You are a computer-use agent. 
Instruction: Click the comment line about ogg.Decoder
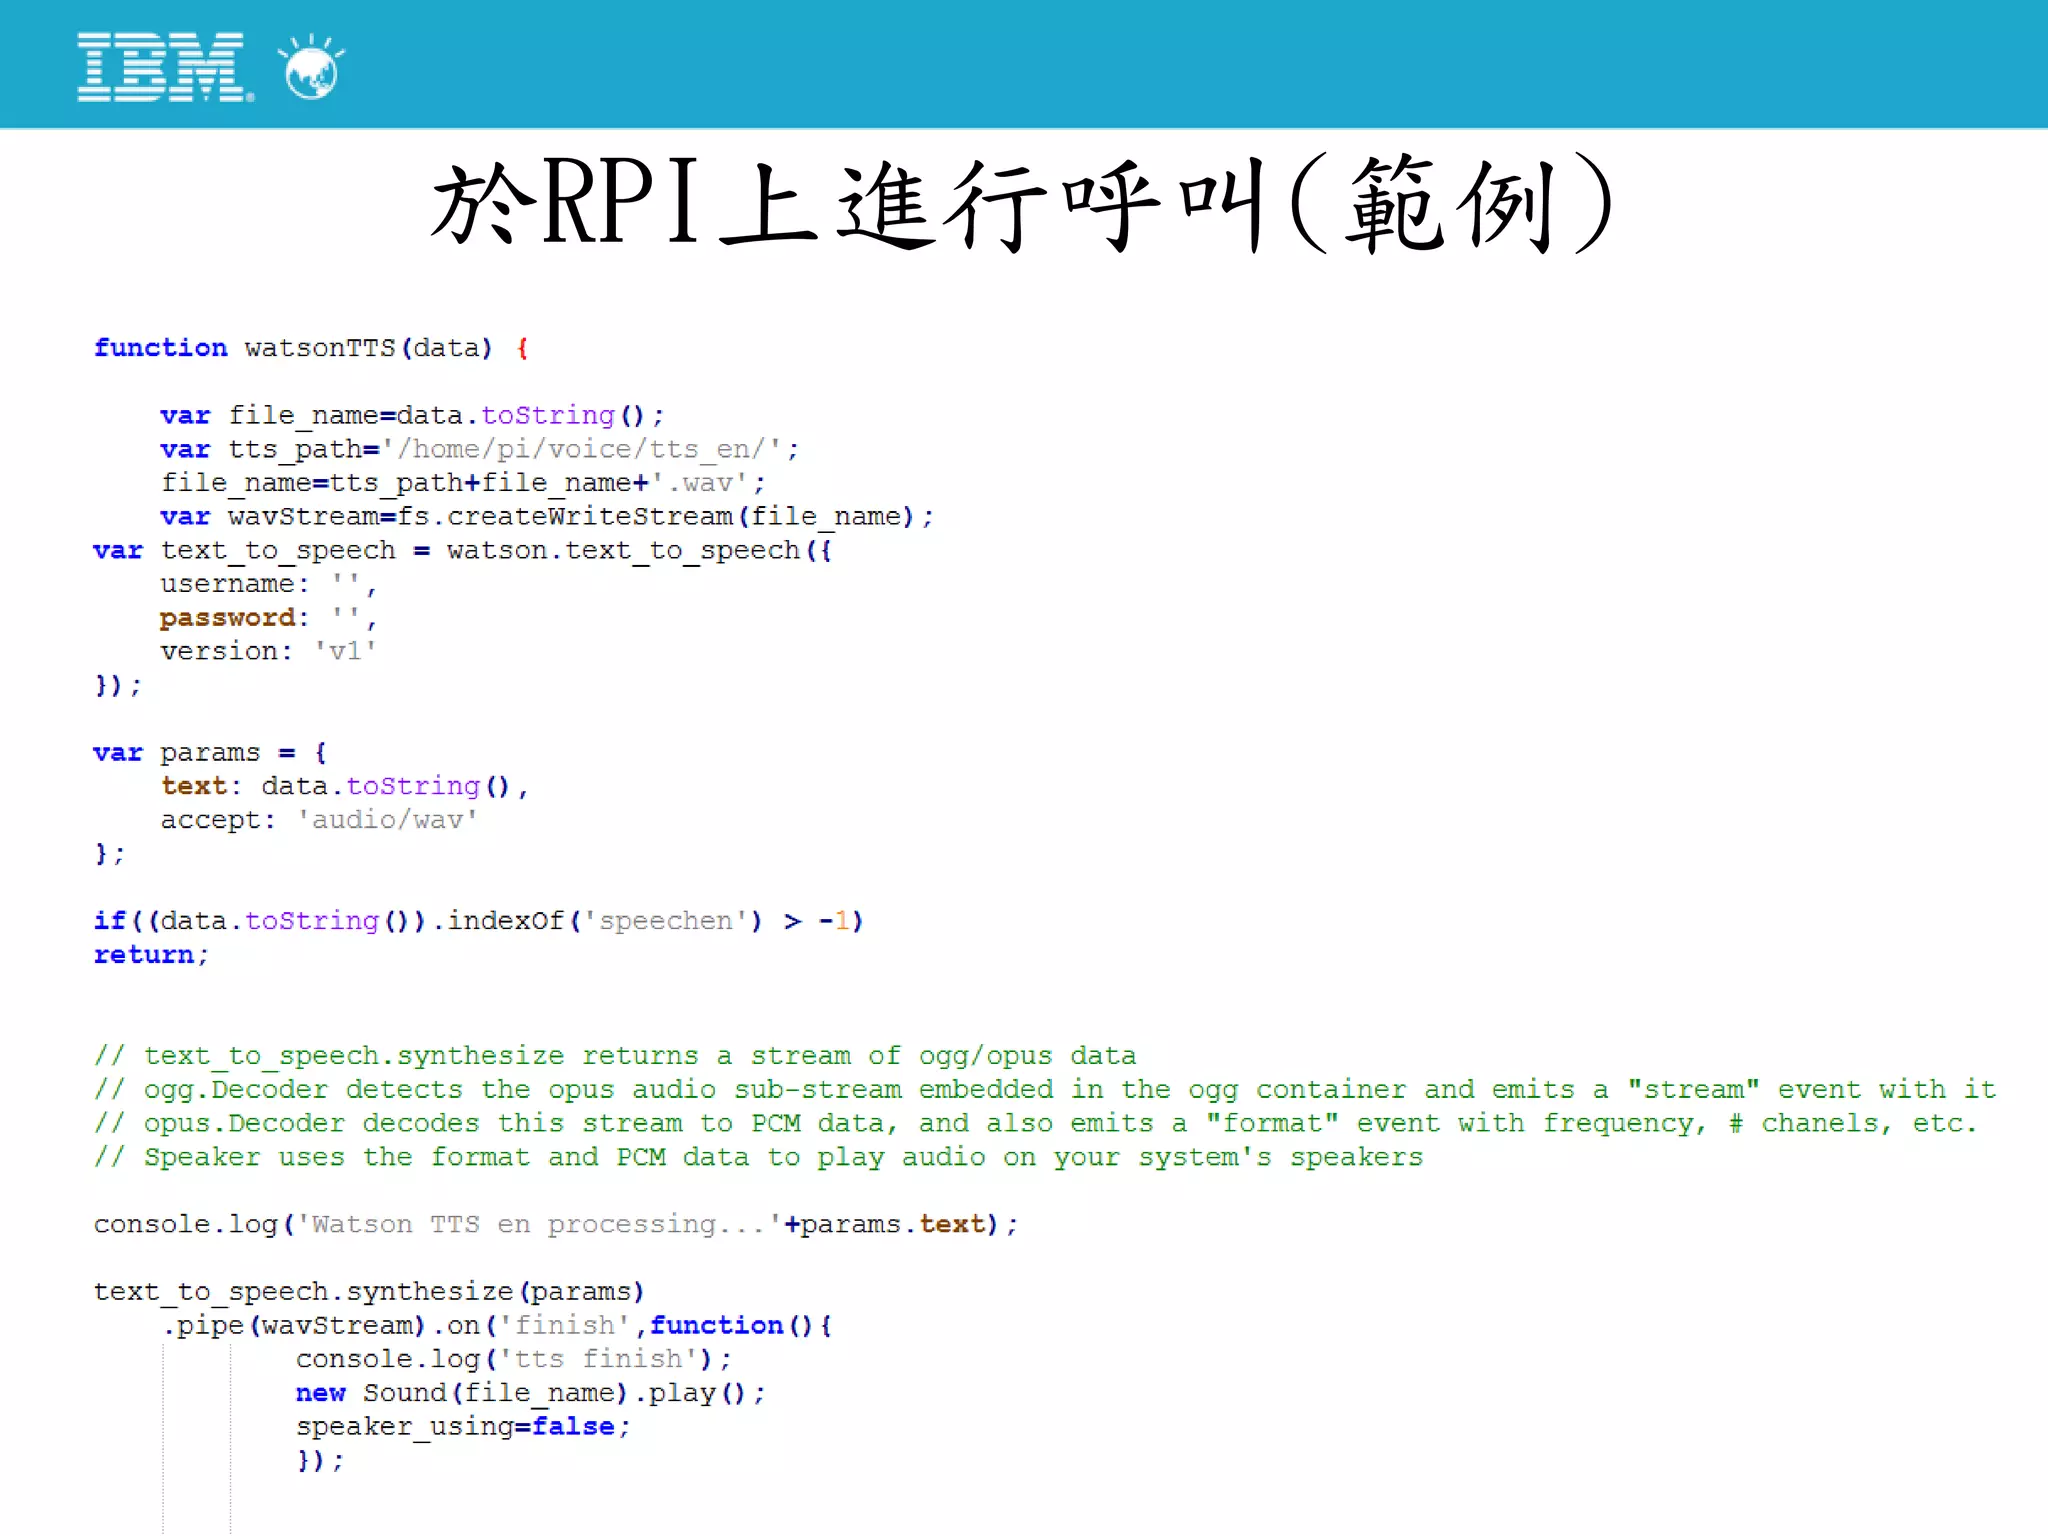[x=1045, y=1090]
